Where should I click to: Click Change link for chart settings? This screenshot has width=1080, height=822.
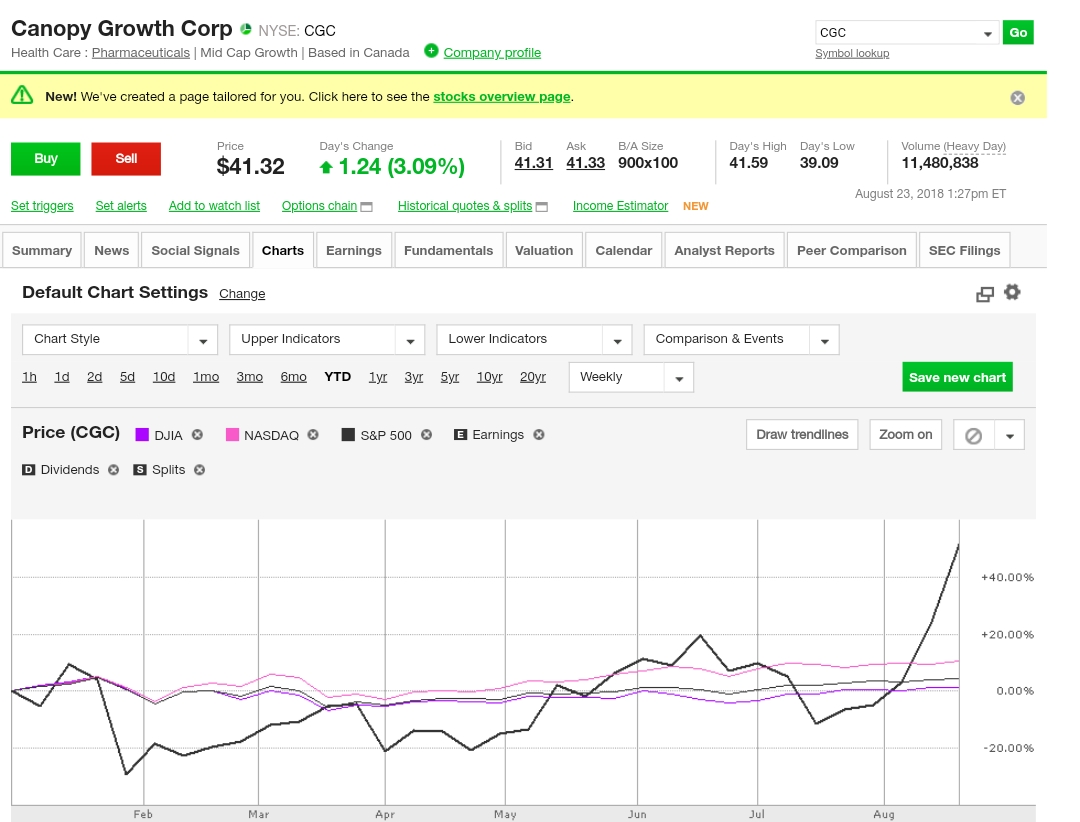[242, 294]
